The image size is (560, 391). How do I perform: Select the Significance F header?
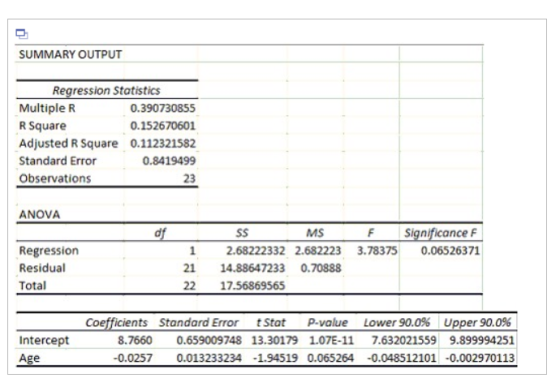pos(440,233)
